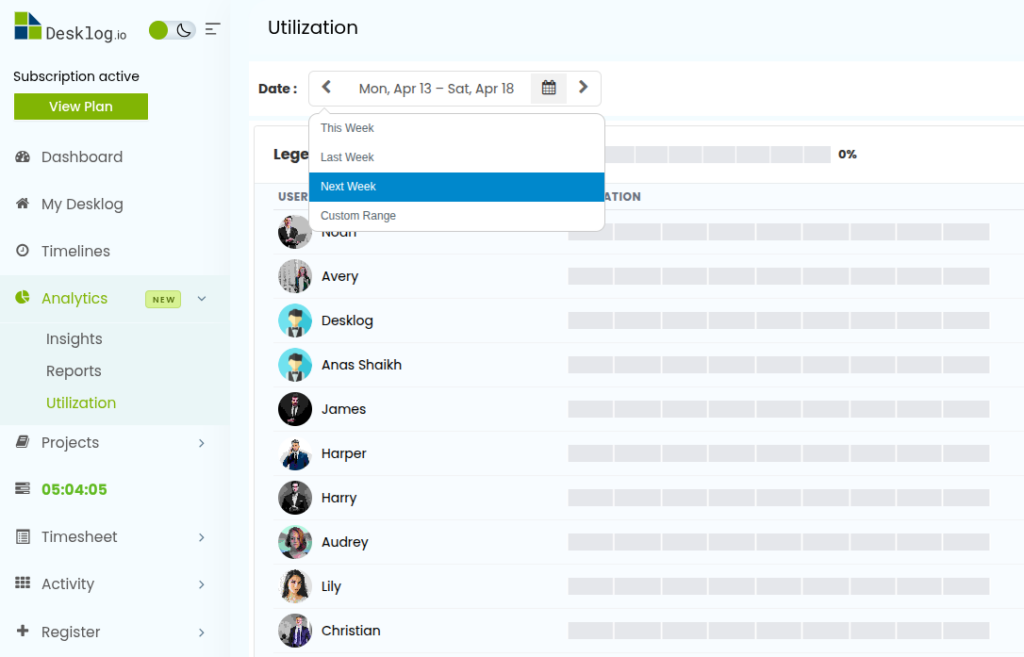Click the Desklog.io logo
This screenshot has height=657, width=1024.
(70, 28)
